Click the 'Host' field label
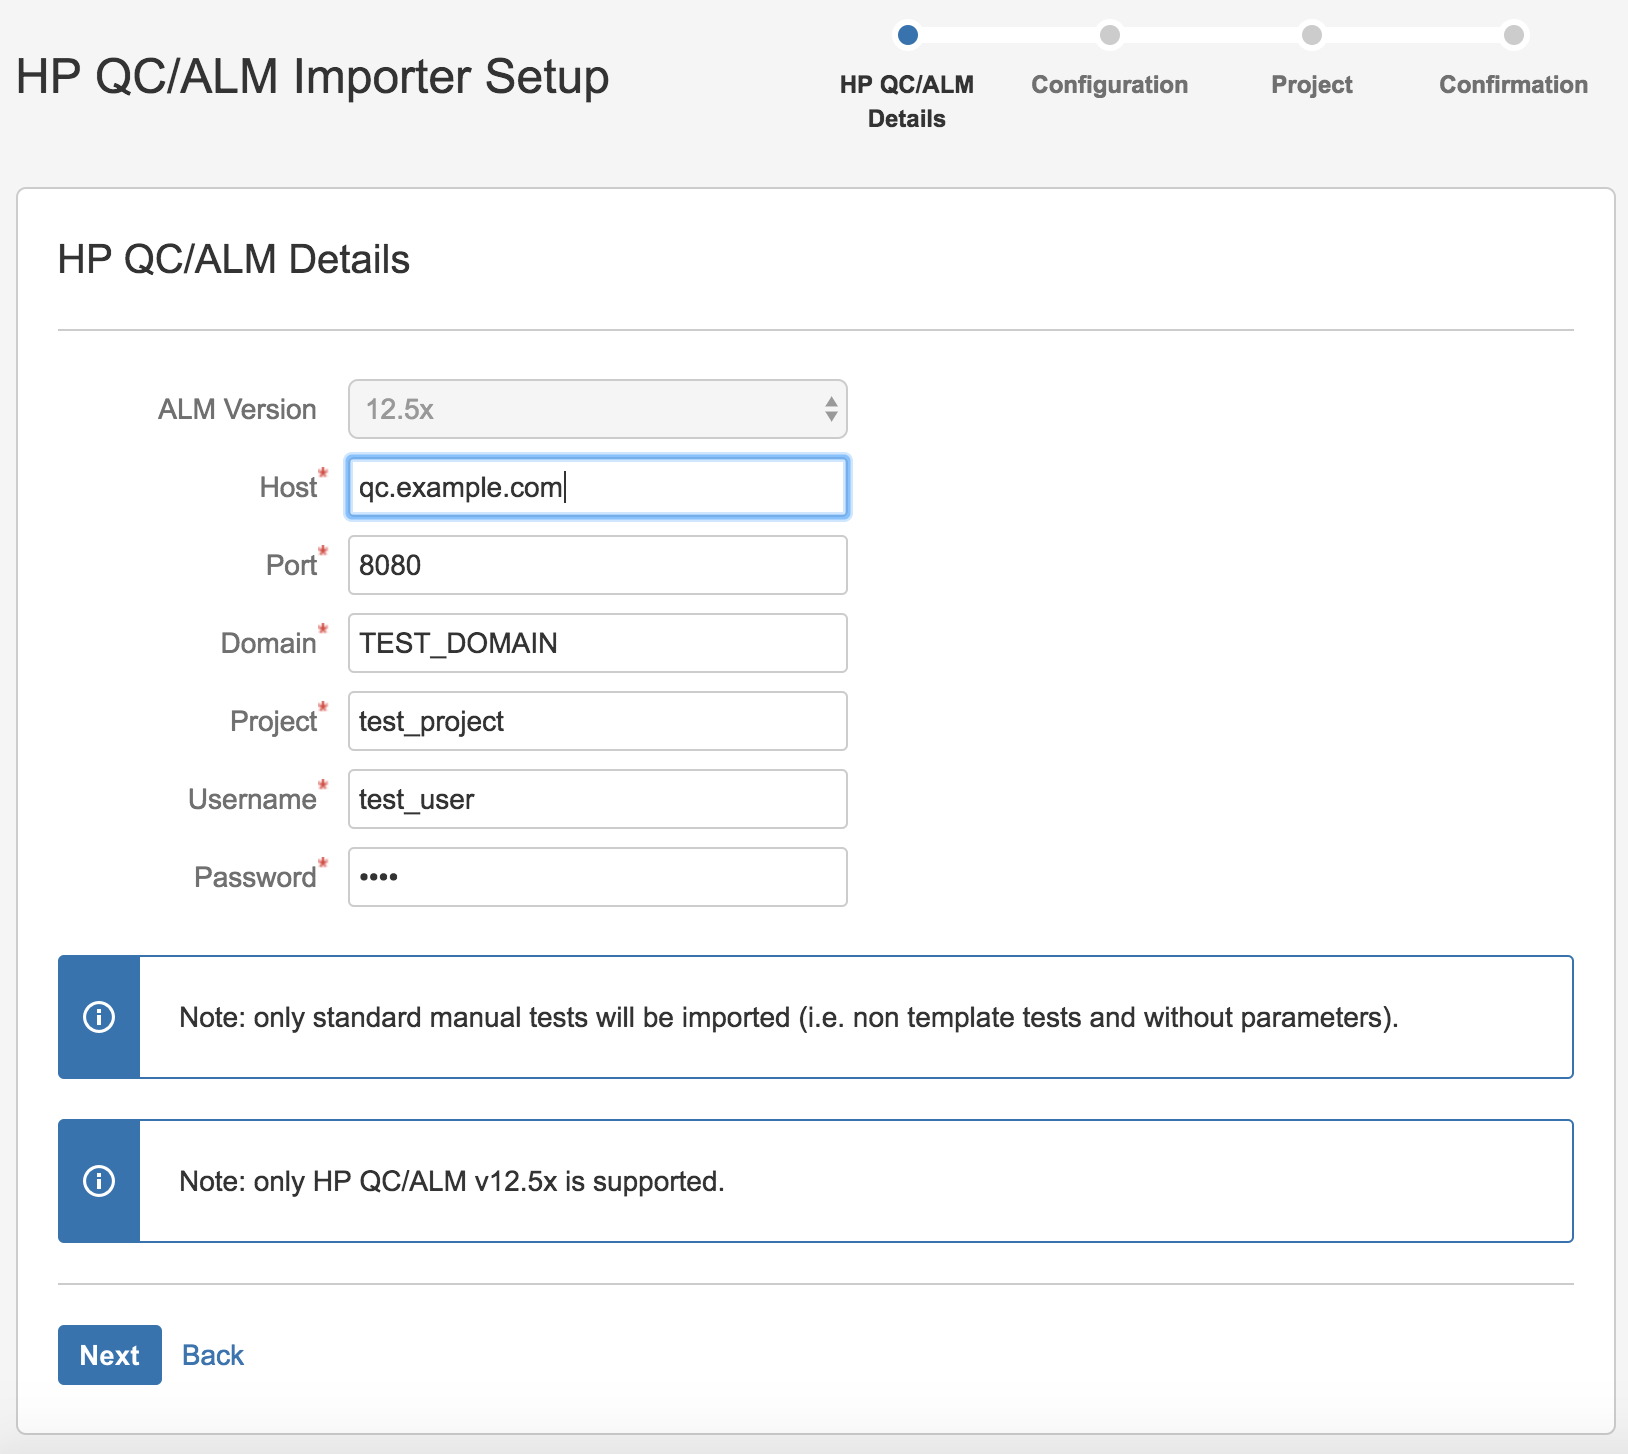 point(288,487)
